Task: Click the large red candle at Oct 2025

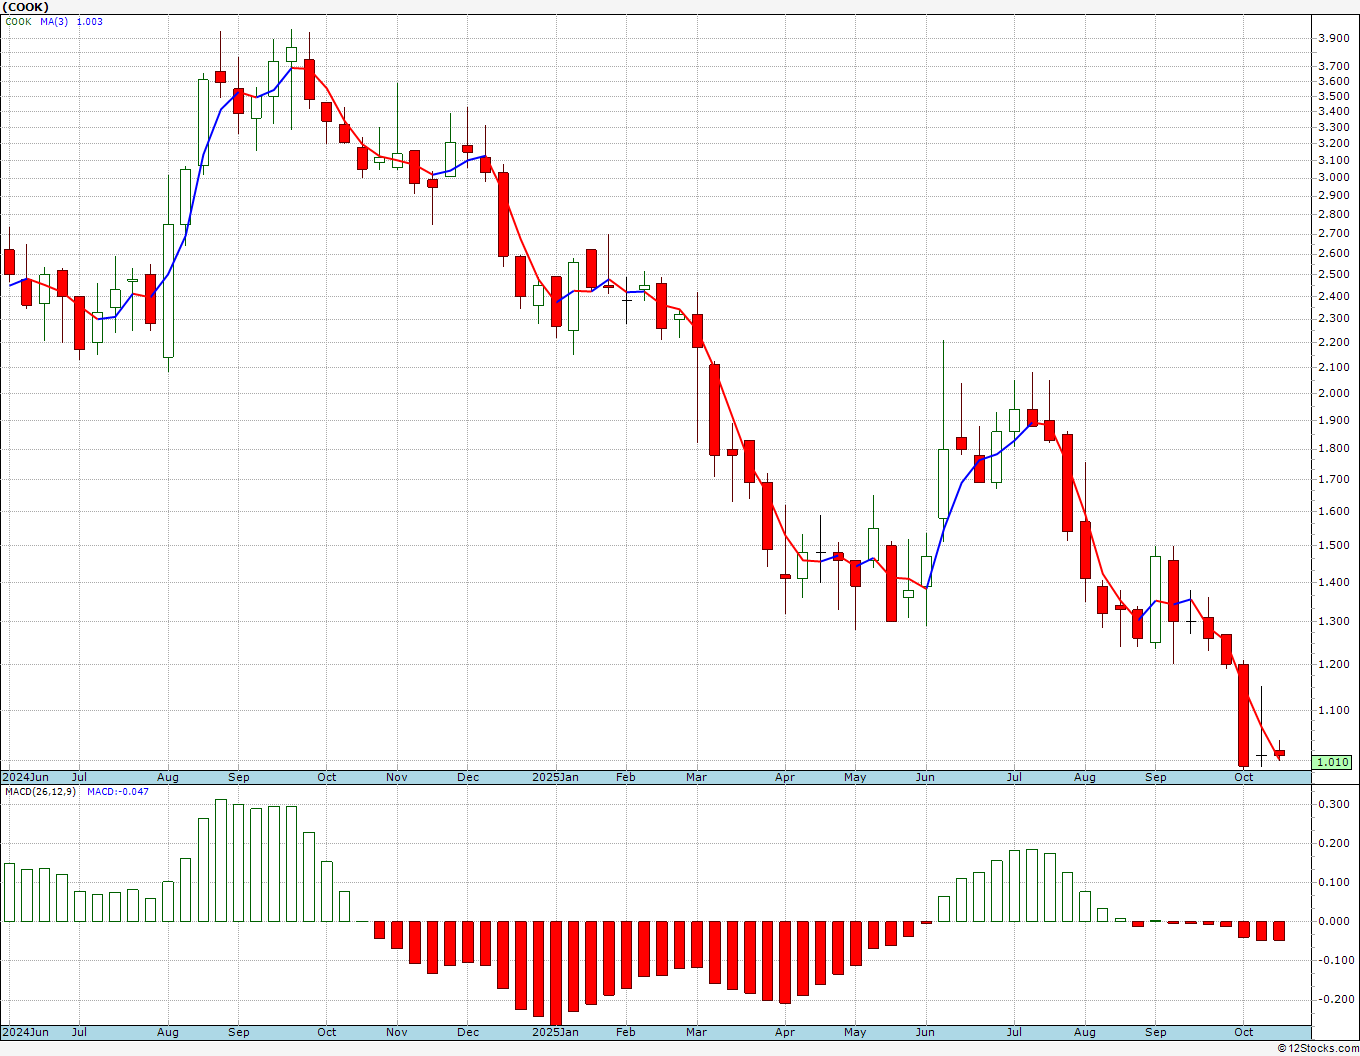Action: pyautogui.click(x=1244, y=715)
